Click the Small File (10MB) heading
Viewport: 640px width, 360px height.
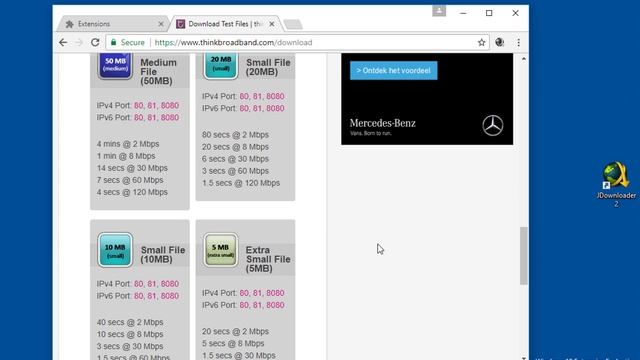162,255
